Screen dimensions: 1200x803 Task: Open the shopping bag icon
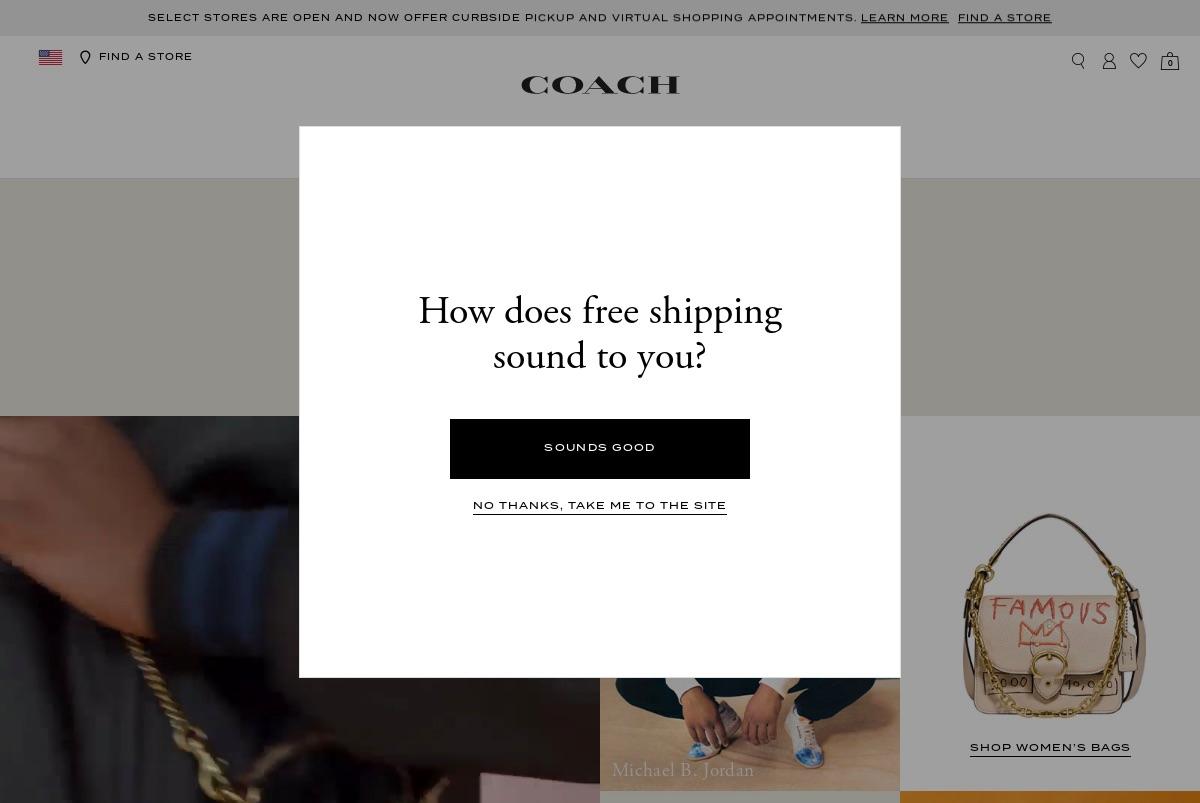[1170, 61]
